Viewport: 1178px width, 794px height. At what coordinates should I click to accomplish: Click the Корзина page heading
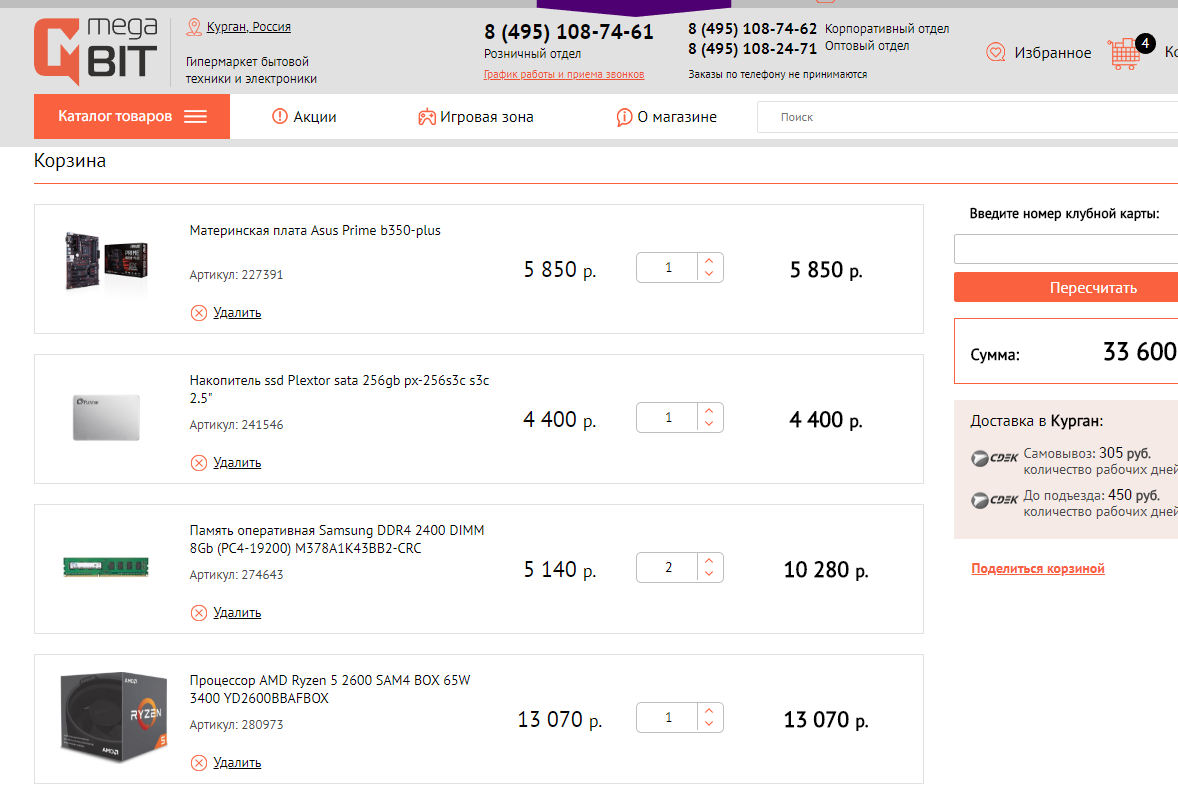point(70,161)
